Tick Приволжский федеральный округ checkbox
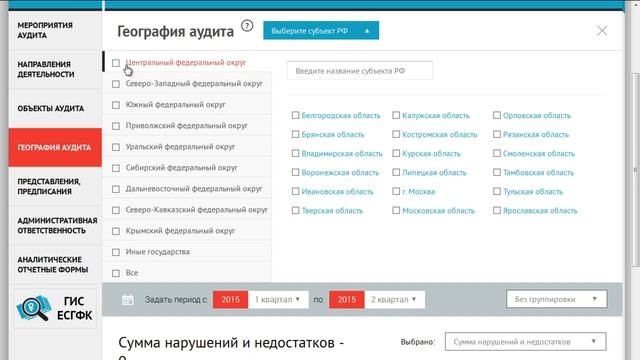Image resolution: width=640 pixels, height=360 pixels. pos(116,126)
